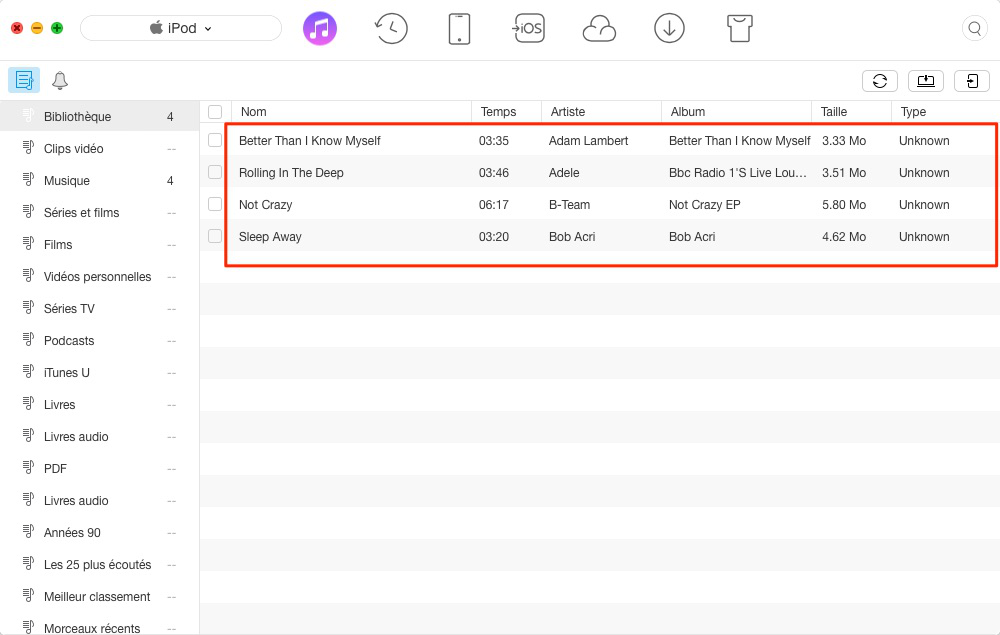
Task: Toggle the select-all checkbox in header
Action: pos(215,112)
